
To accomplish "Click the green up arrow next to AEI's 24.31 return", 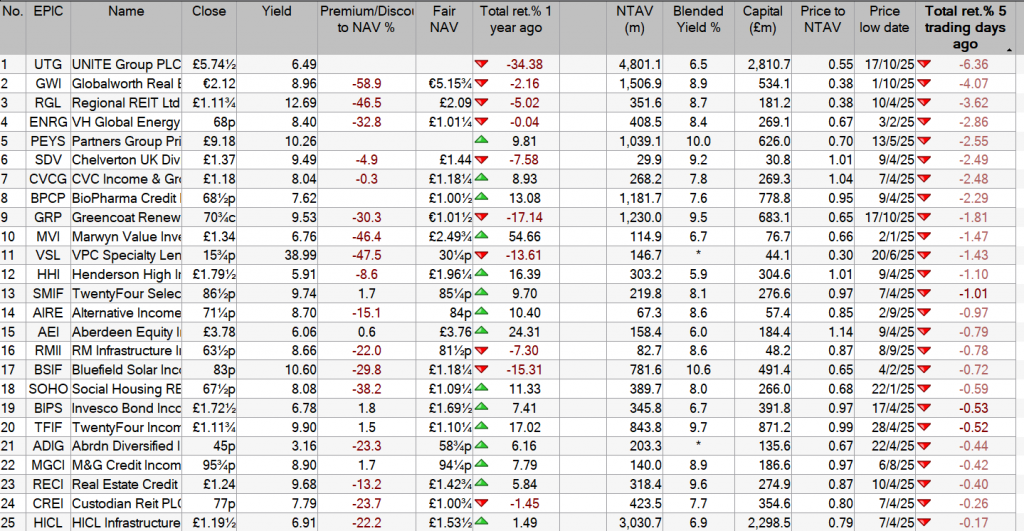I will tap(483, 331).
